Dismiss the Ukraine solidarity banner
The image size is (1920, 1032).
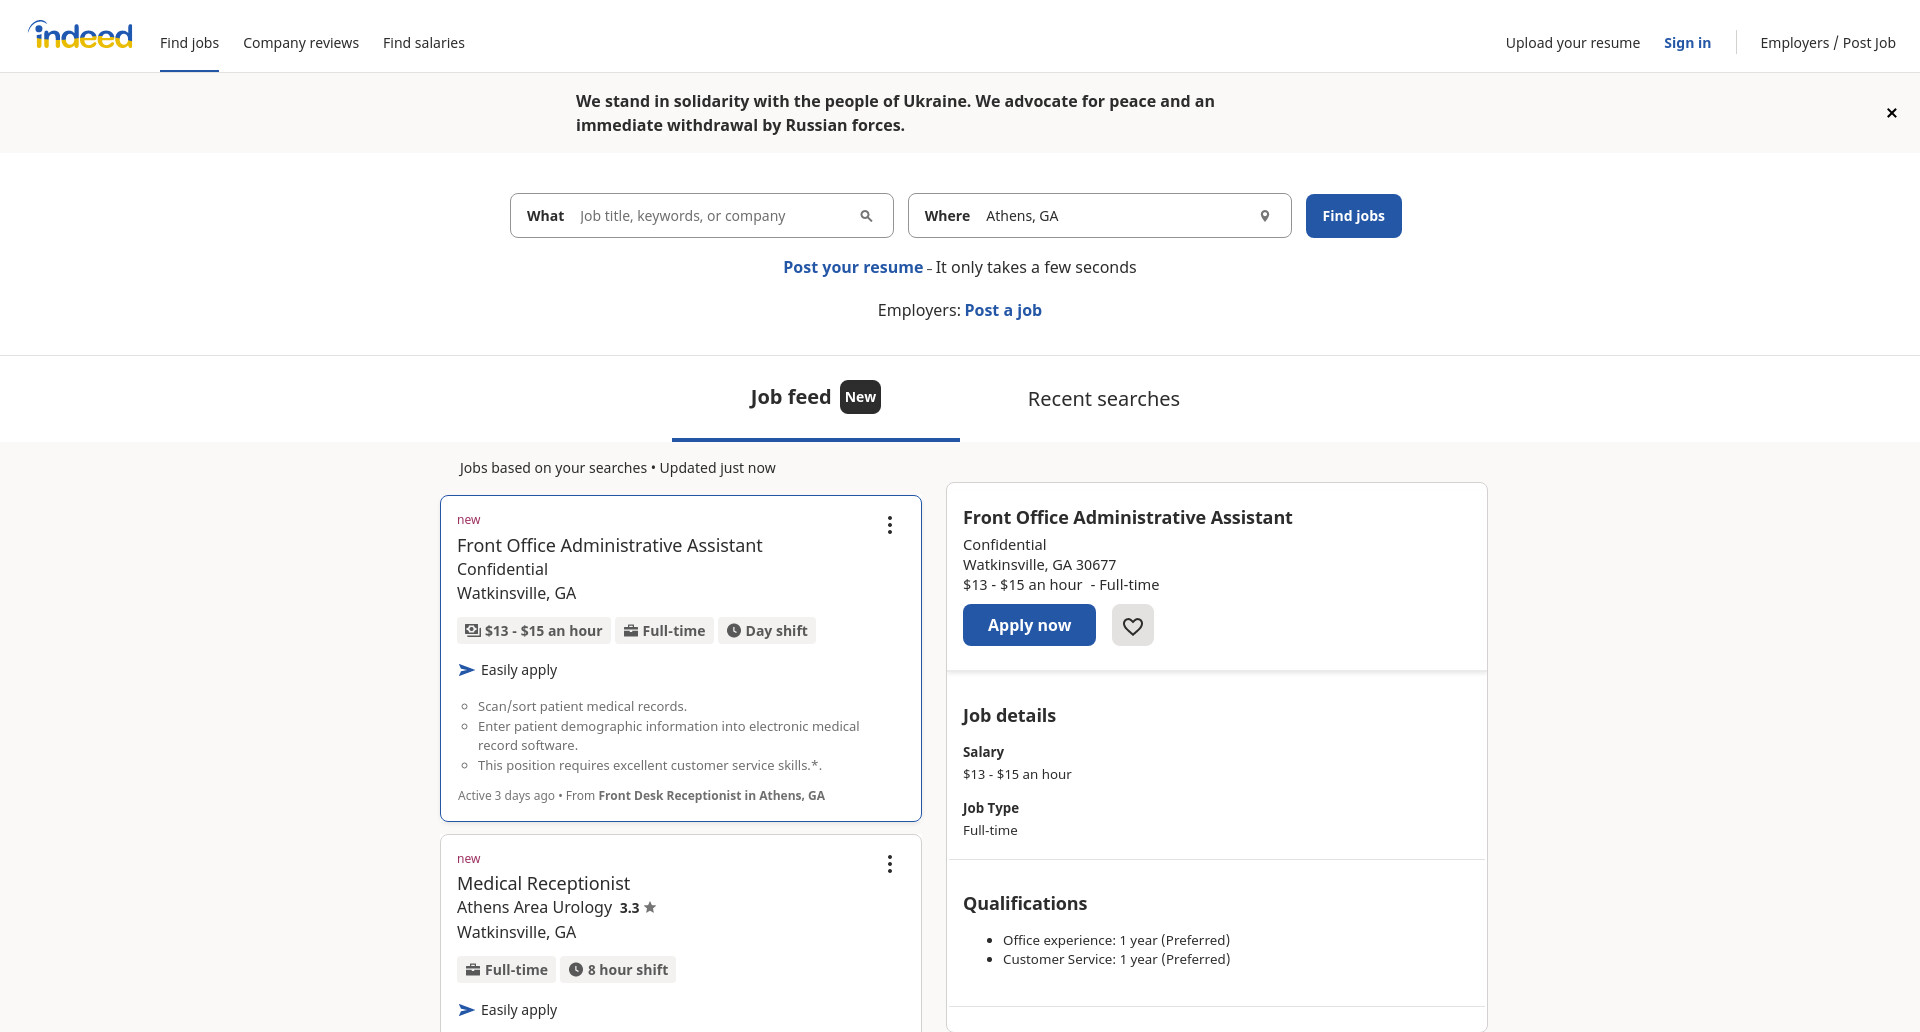(x=1891, y=113)
